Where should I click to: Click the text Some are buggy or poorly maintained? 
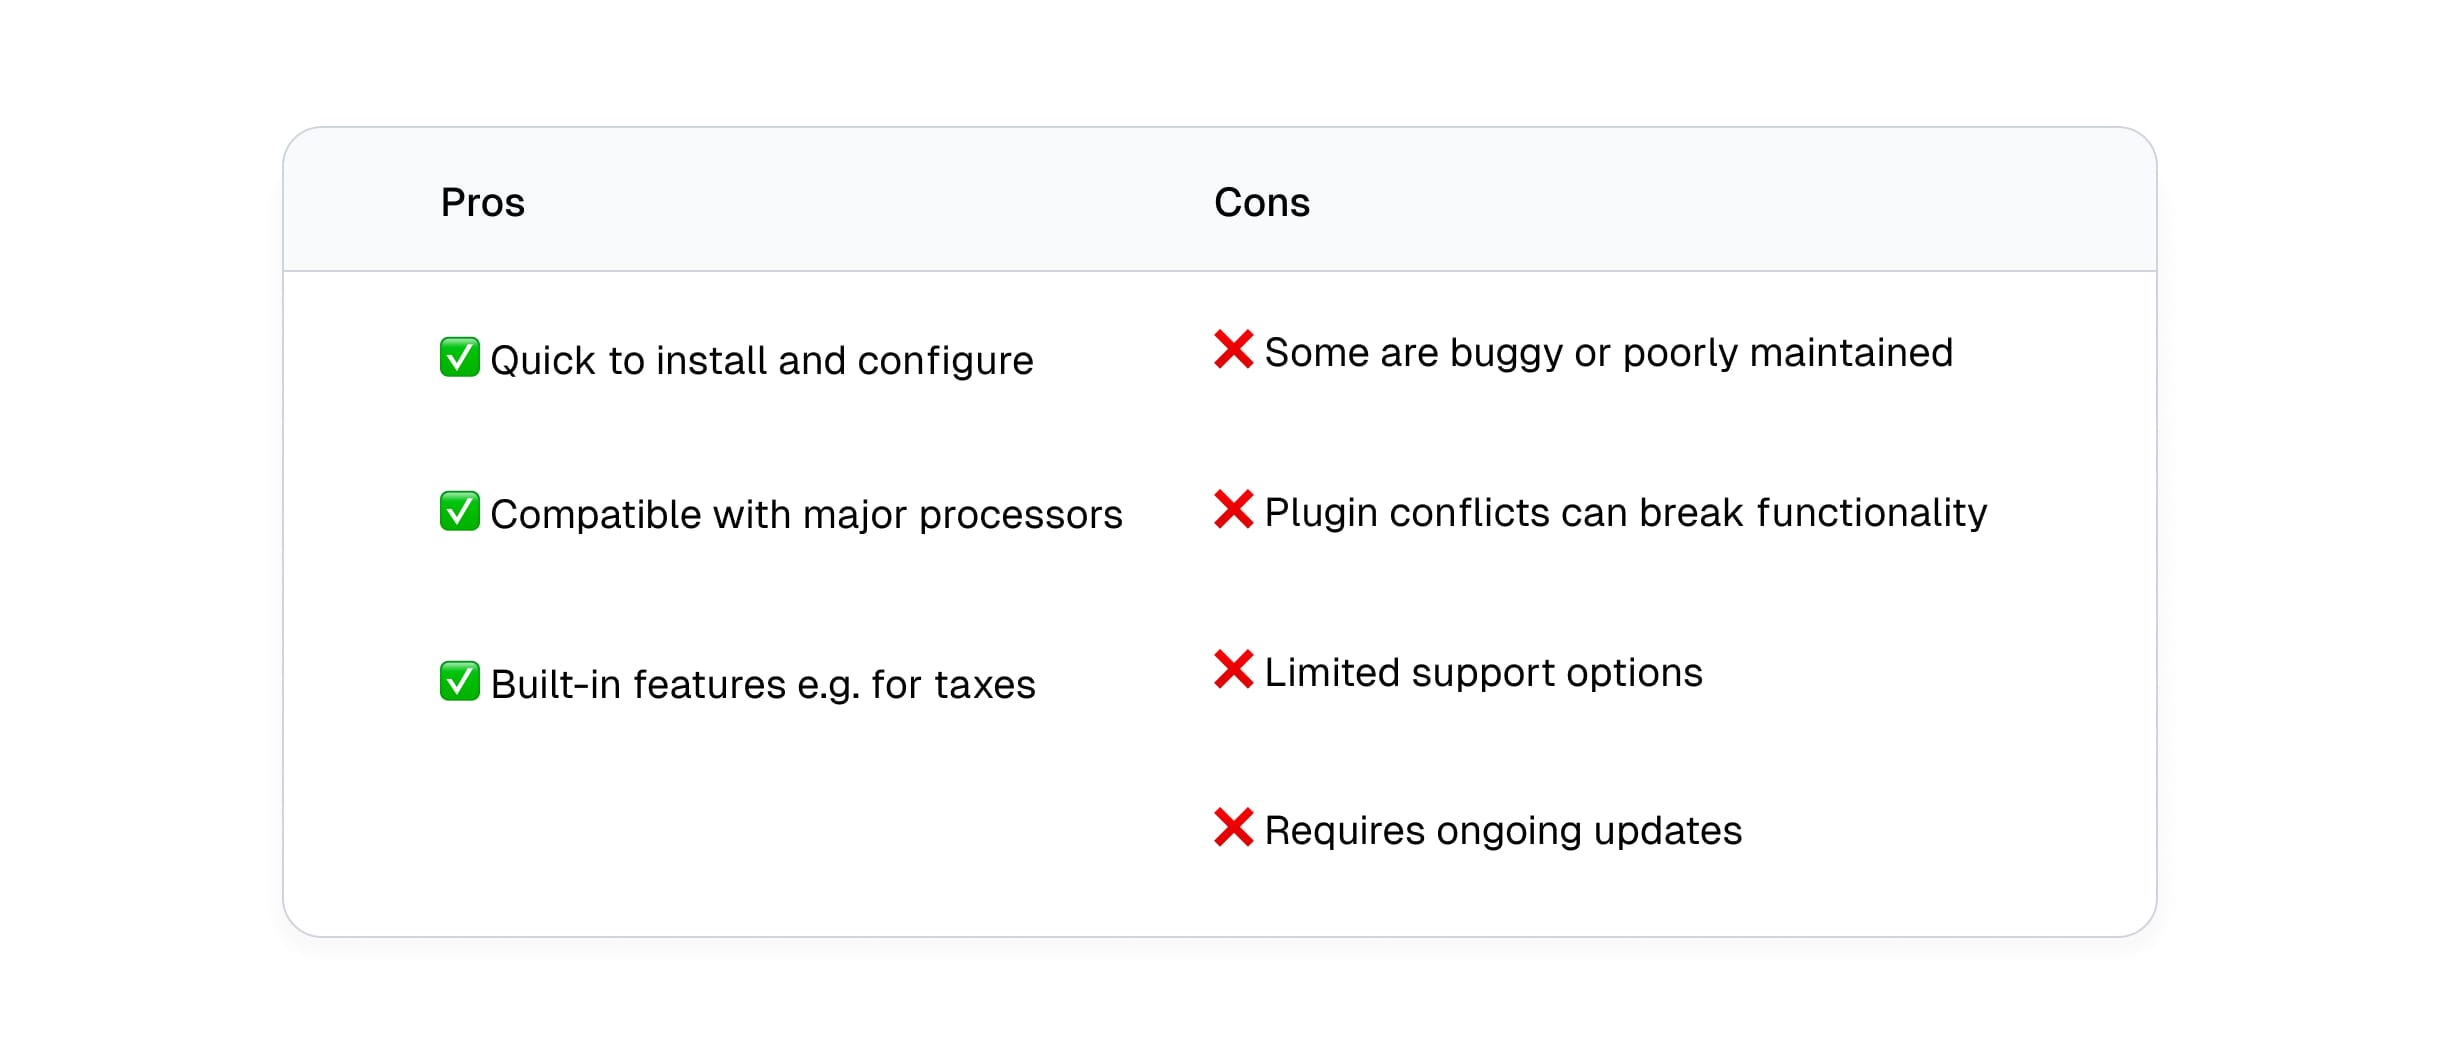pyautogui.click(x=1609, y=353)
